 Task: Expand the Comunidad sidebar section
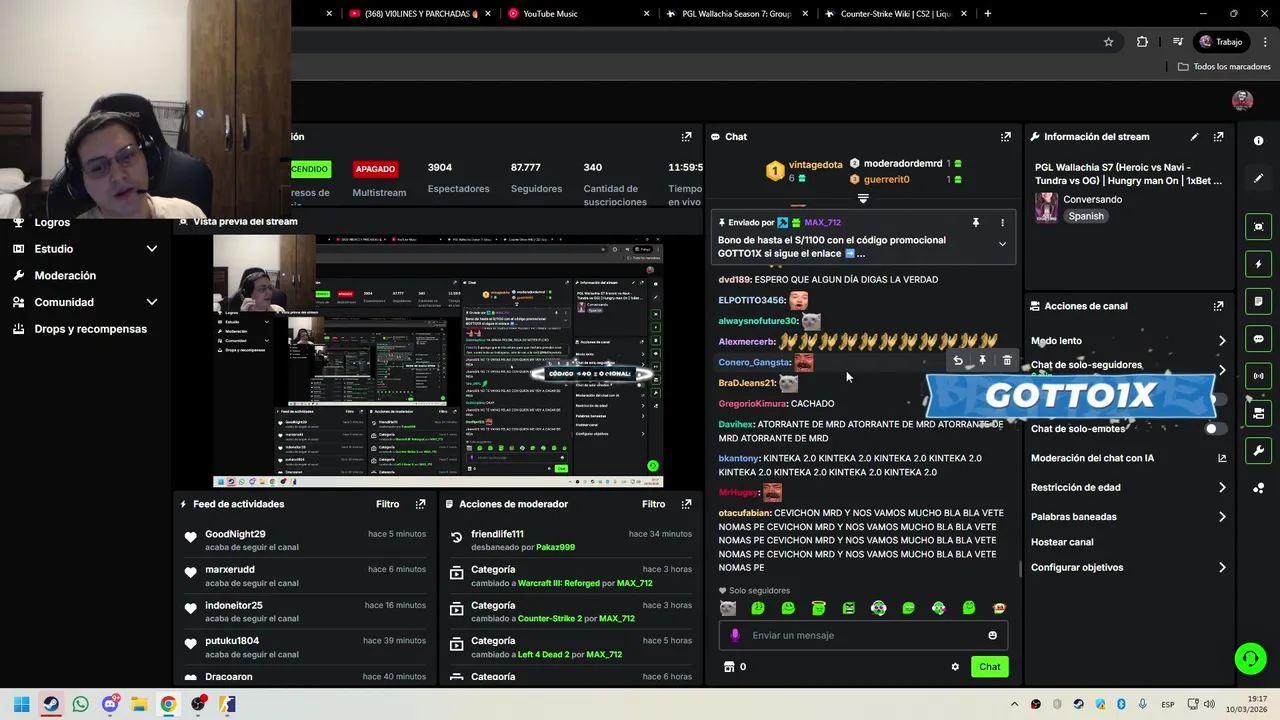[152, 302]
